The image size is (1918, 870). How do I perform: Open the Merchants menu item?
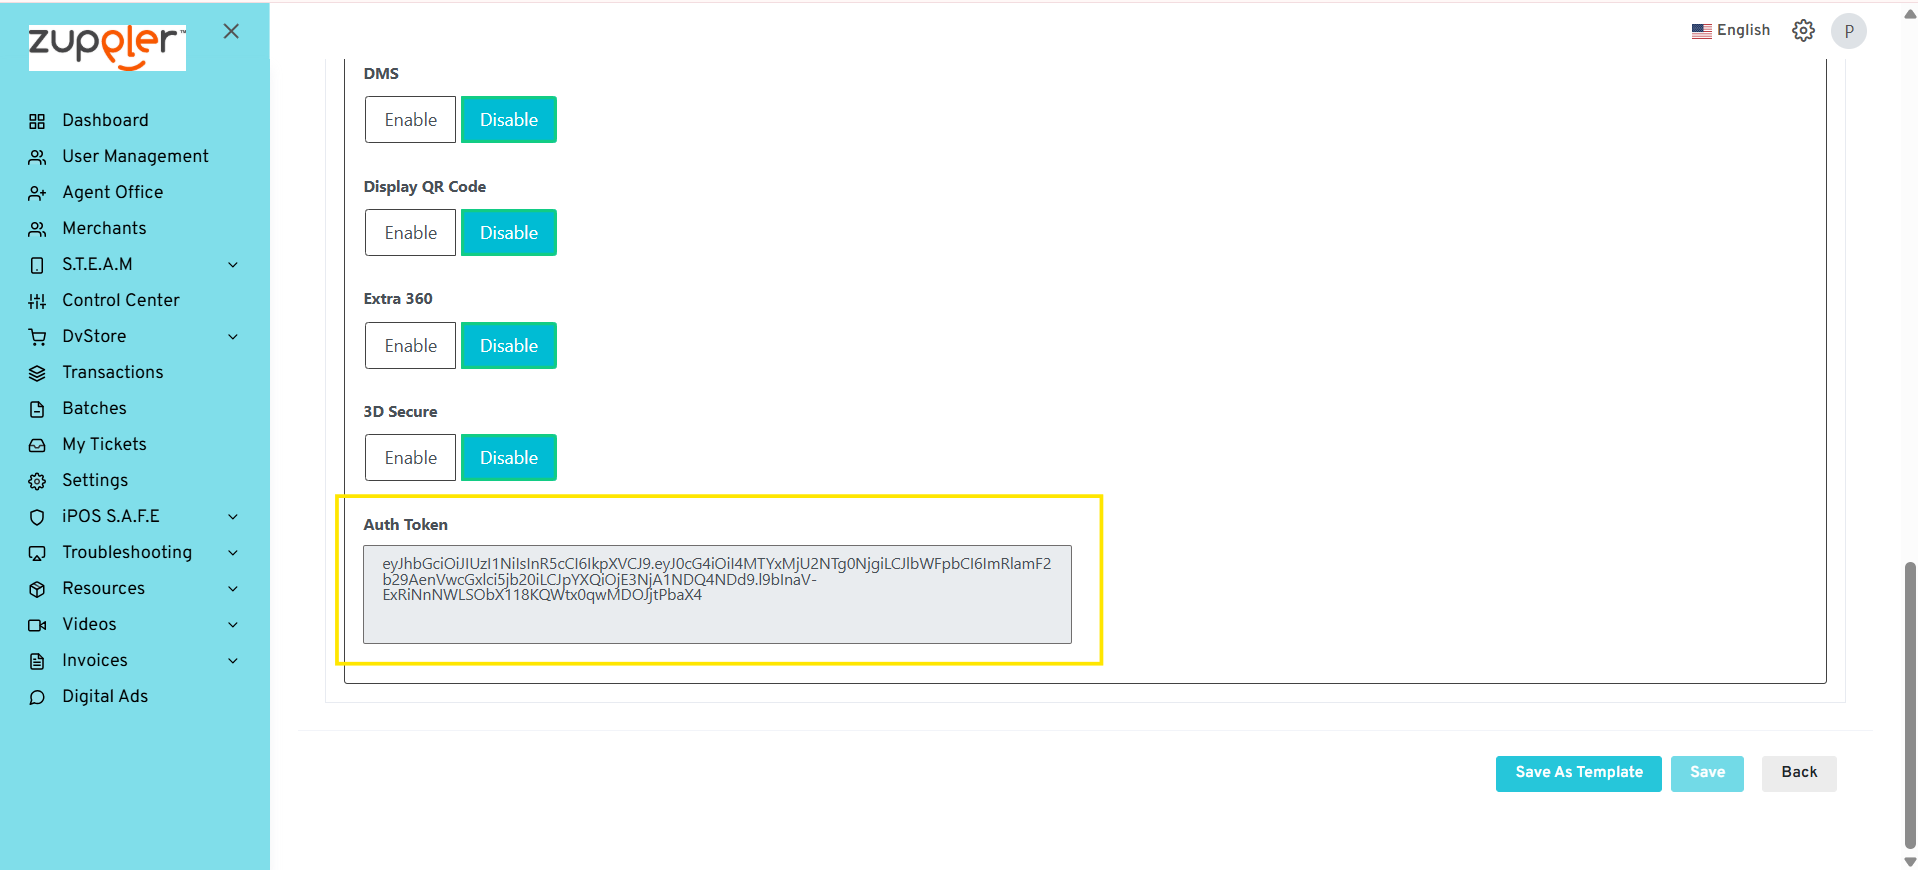[x=104, y=229]
